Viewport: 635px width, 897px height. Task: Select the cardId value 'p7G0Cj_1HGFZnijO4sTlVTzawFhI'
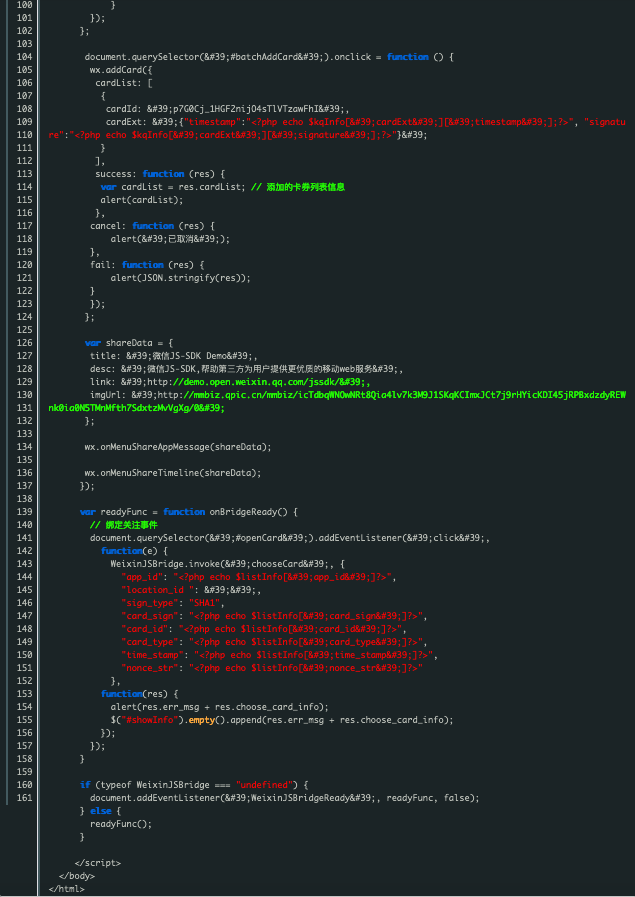[246, 109]
